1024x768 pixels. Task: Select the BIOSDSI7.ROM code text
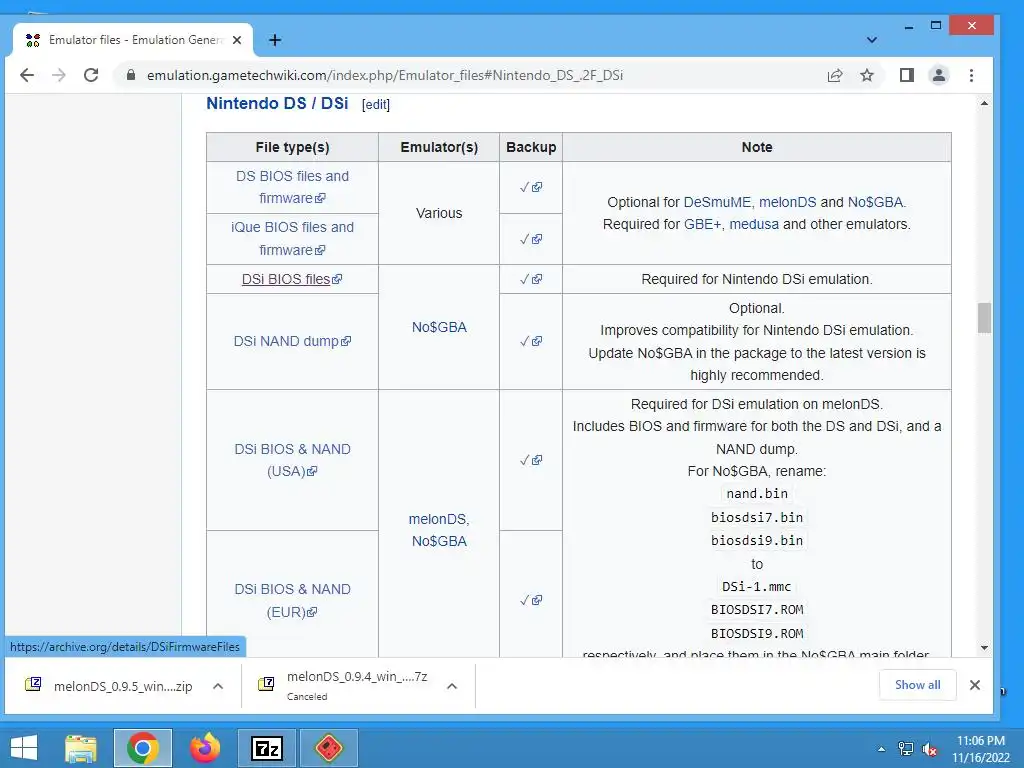[x=757, y=609]
